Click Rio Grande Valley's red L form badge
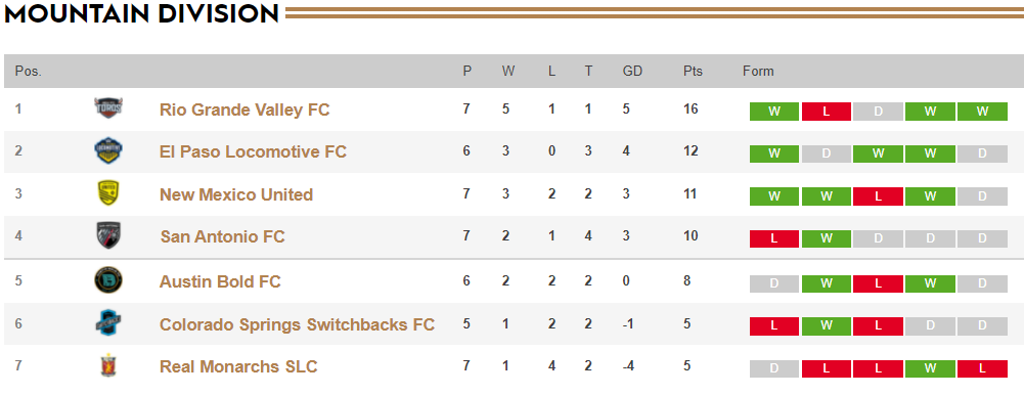1024x395 pixels. (x=826, y=112)
